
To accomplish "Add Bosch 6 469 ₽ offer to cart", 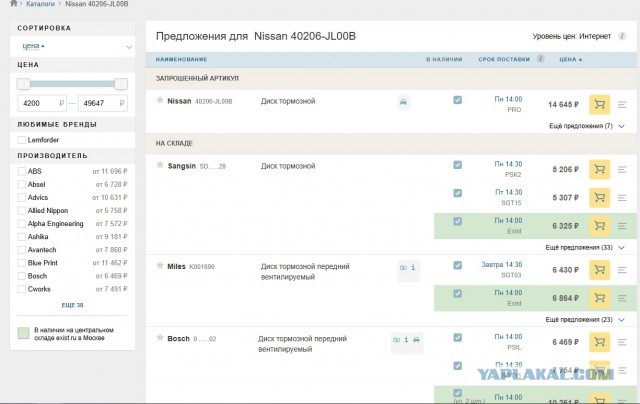I will coord(600,342).
